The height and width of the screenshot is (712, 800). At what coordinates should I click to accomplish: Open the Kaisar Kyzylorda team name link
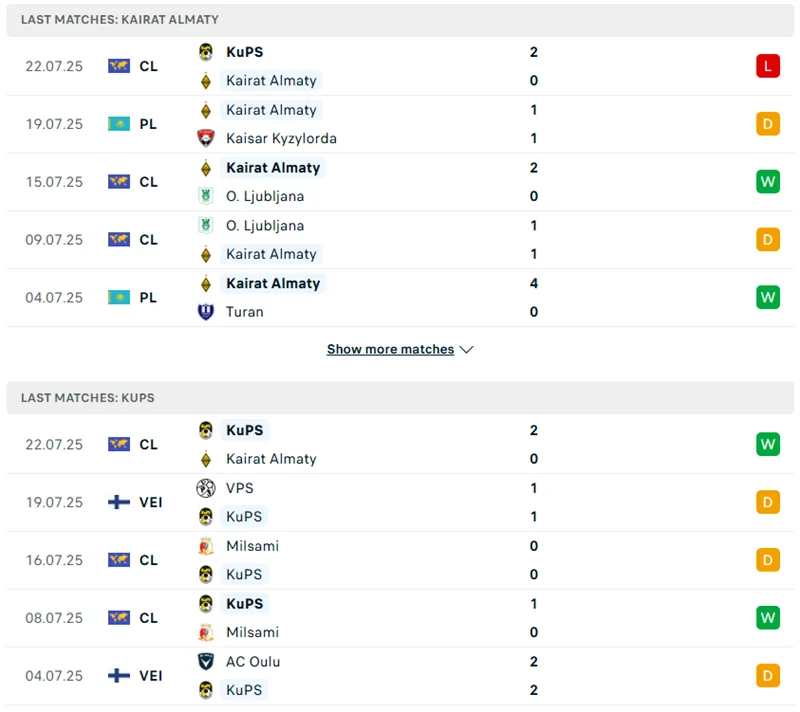click(281, 138)
